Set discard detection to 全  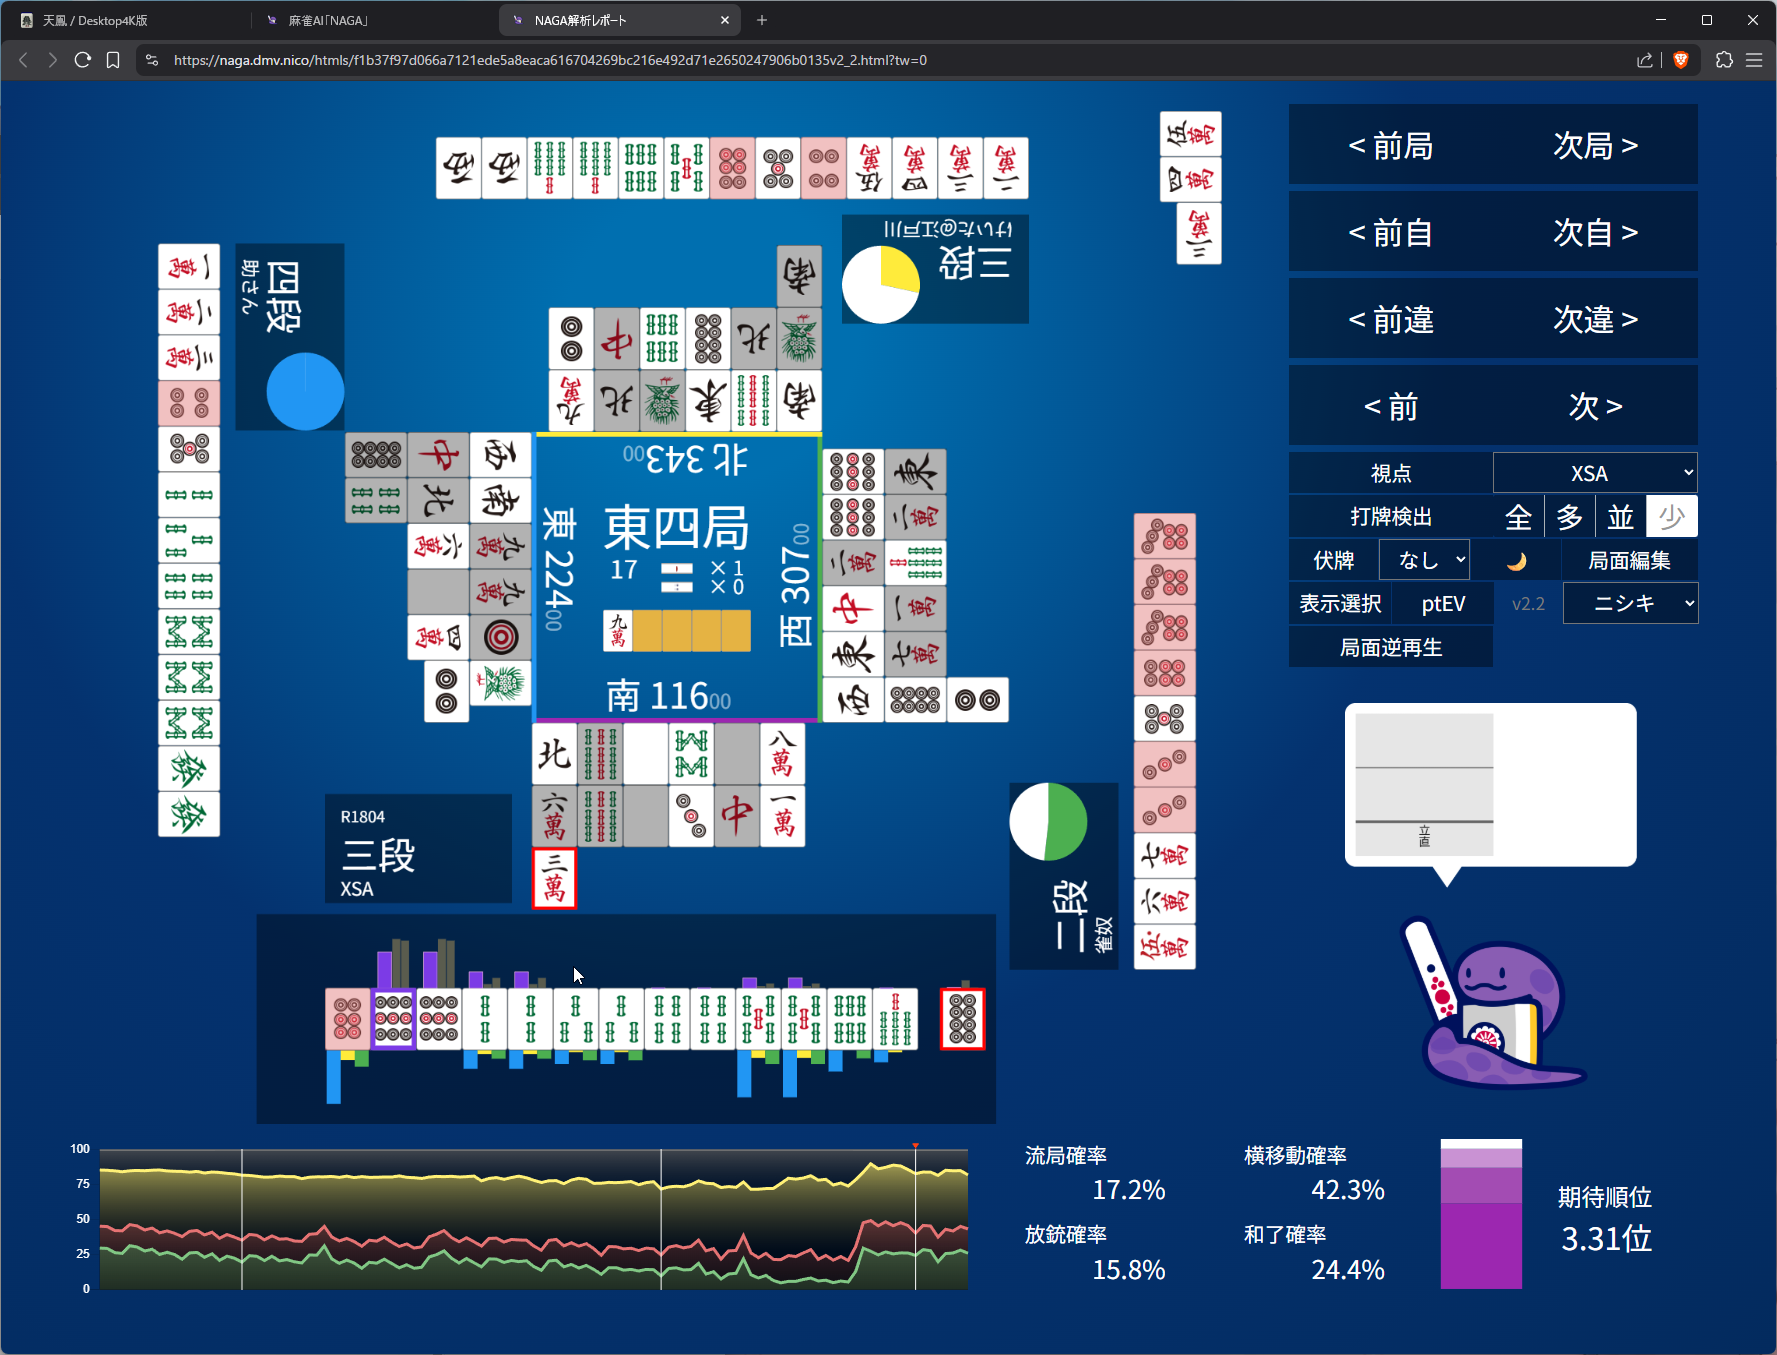tap(1518, 517)
